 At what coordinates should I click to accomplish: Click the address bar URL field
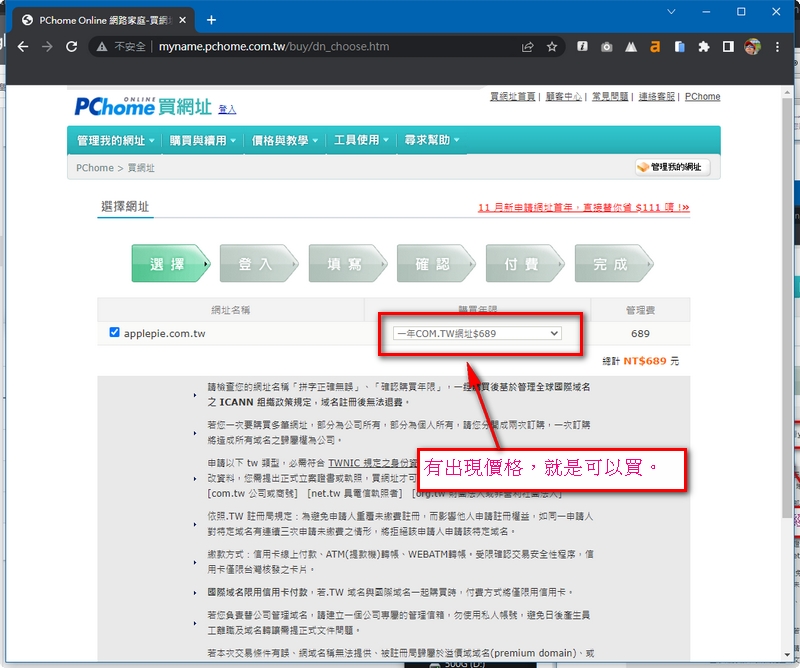pos(320,47)
